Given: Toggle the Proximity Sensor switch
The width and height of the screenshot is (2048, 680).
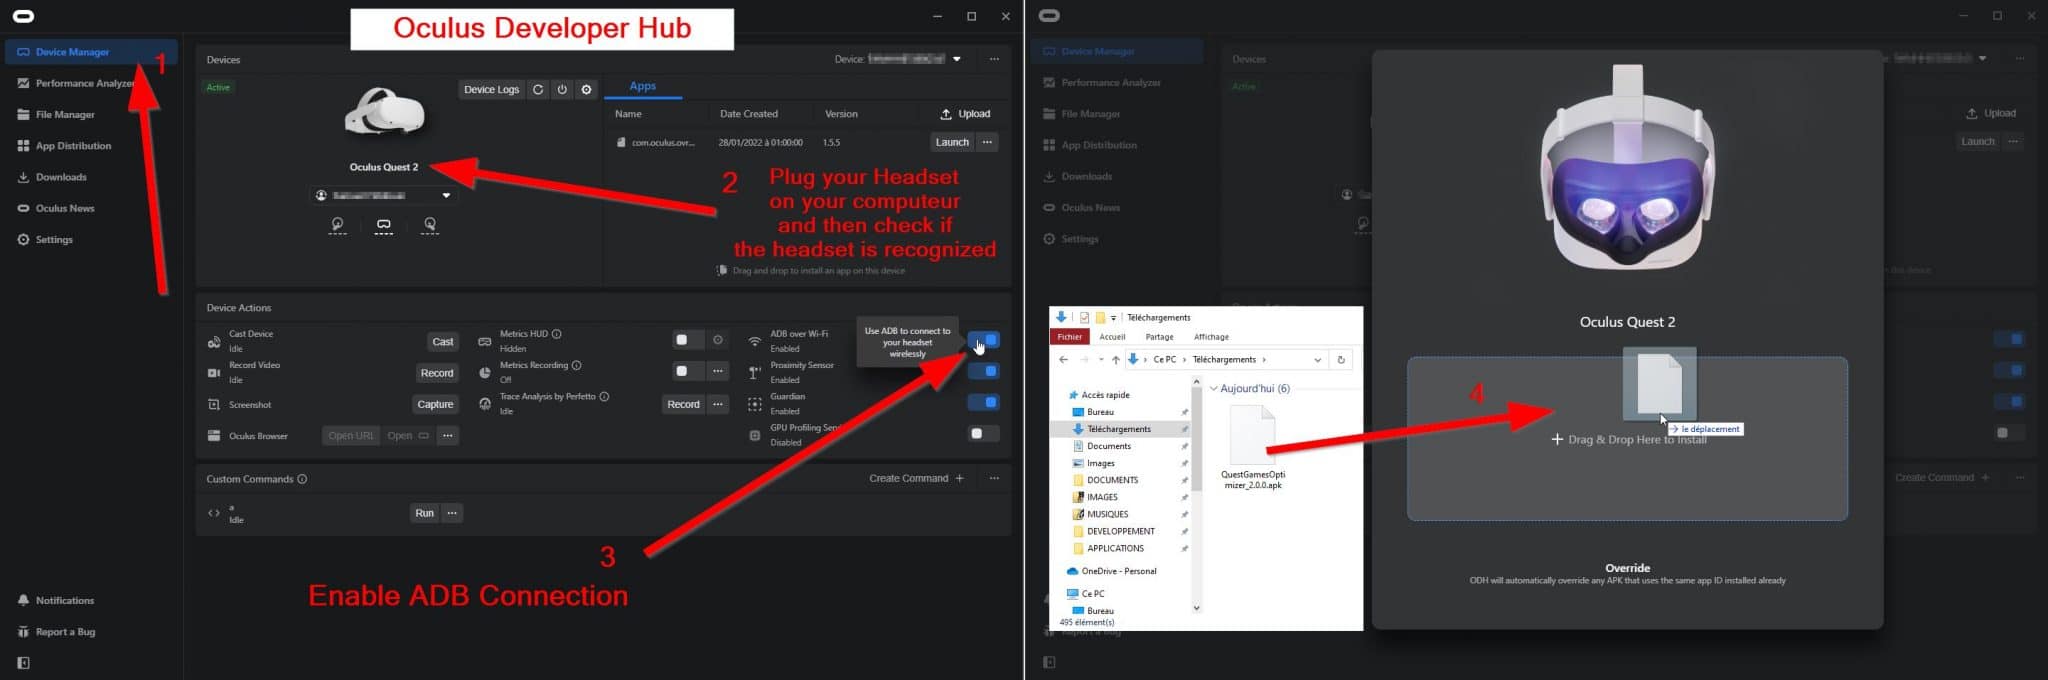Looking at the screenshot, I should pyautogui.click(x=984, y=371).
